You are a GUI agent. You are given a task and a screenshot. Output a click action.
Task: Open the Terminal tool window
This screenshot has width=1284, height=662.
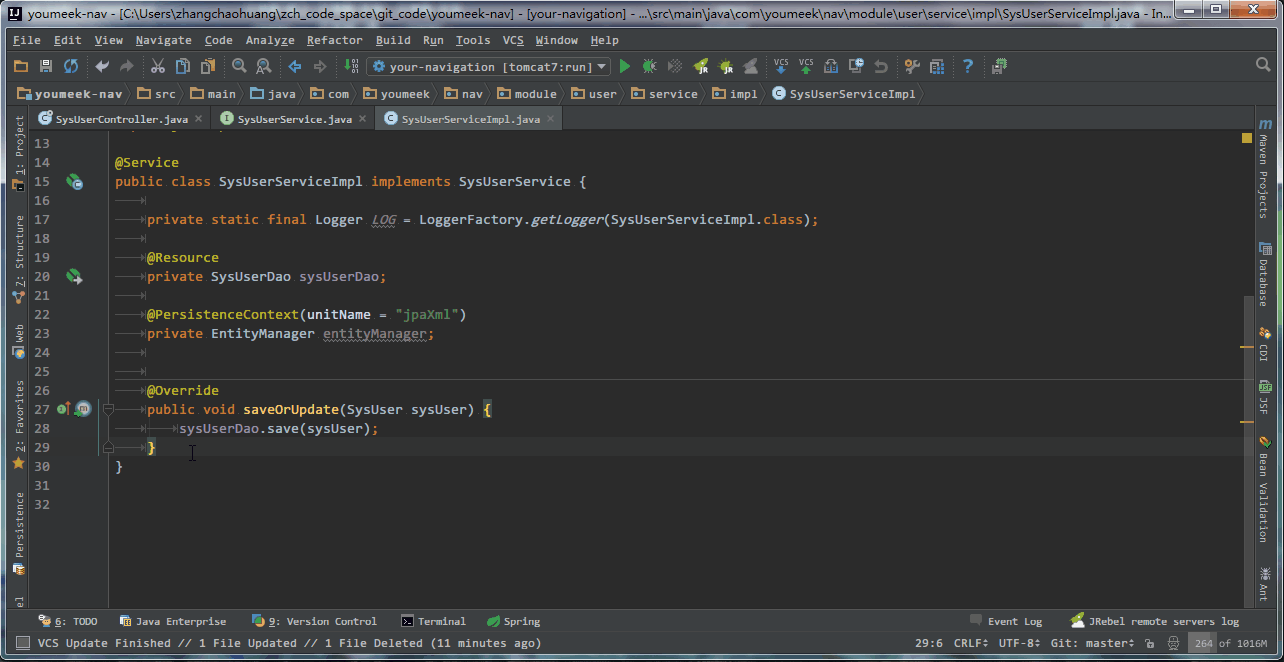pyautogui.click(x=434, y=621)
